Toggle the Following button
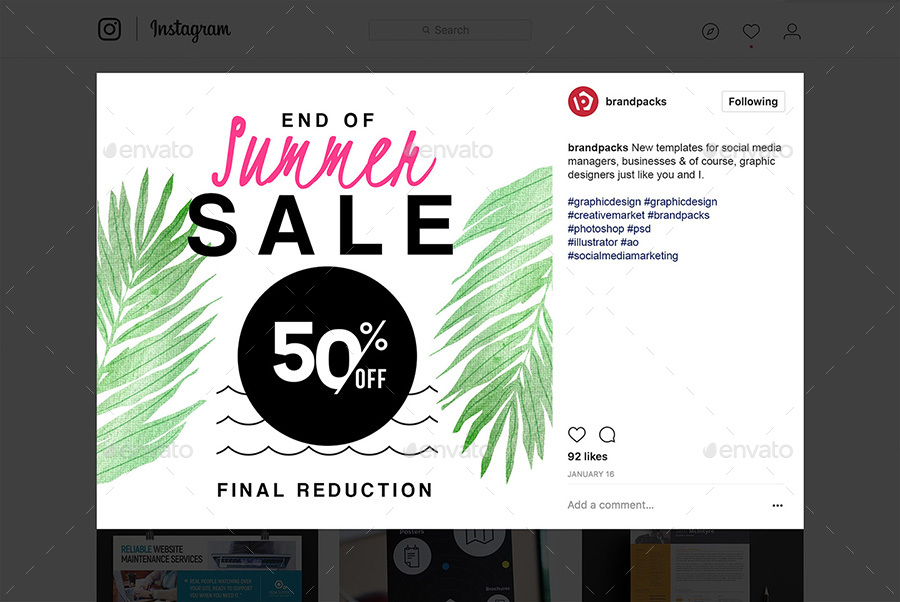Image resolution: width=900 pixels, height=602 pixels. click(753, 102)
